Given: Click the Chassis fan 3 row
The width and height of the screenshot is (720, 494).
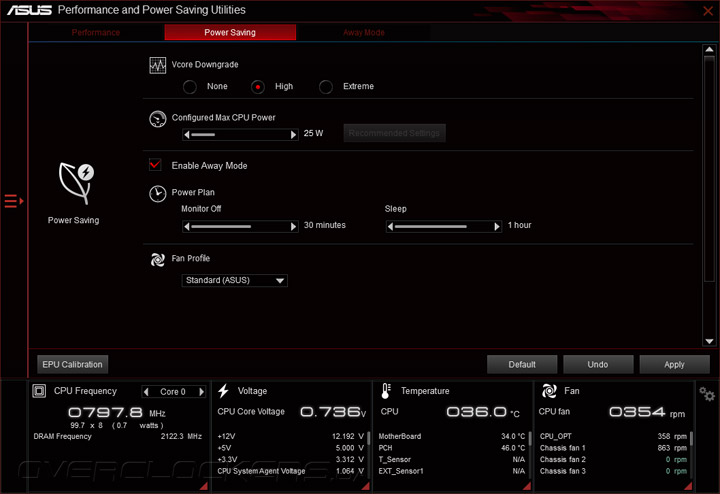Looking at the screenshot, I should (613, 471).
